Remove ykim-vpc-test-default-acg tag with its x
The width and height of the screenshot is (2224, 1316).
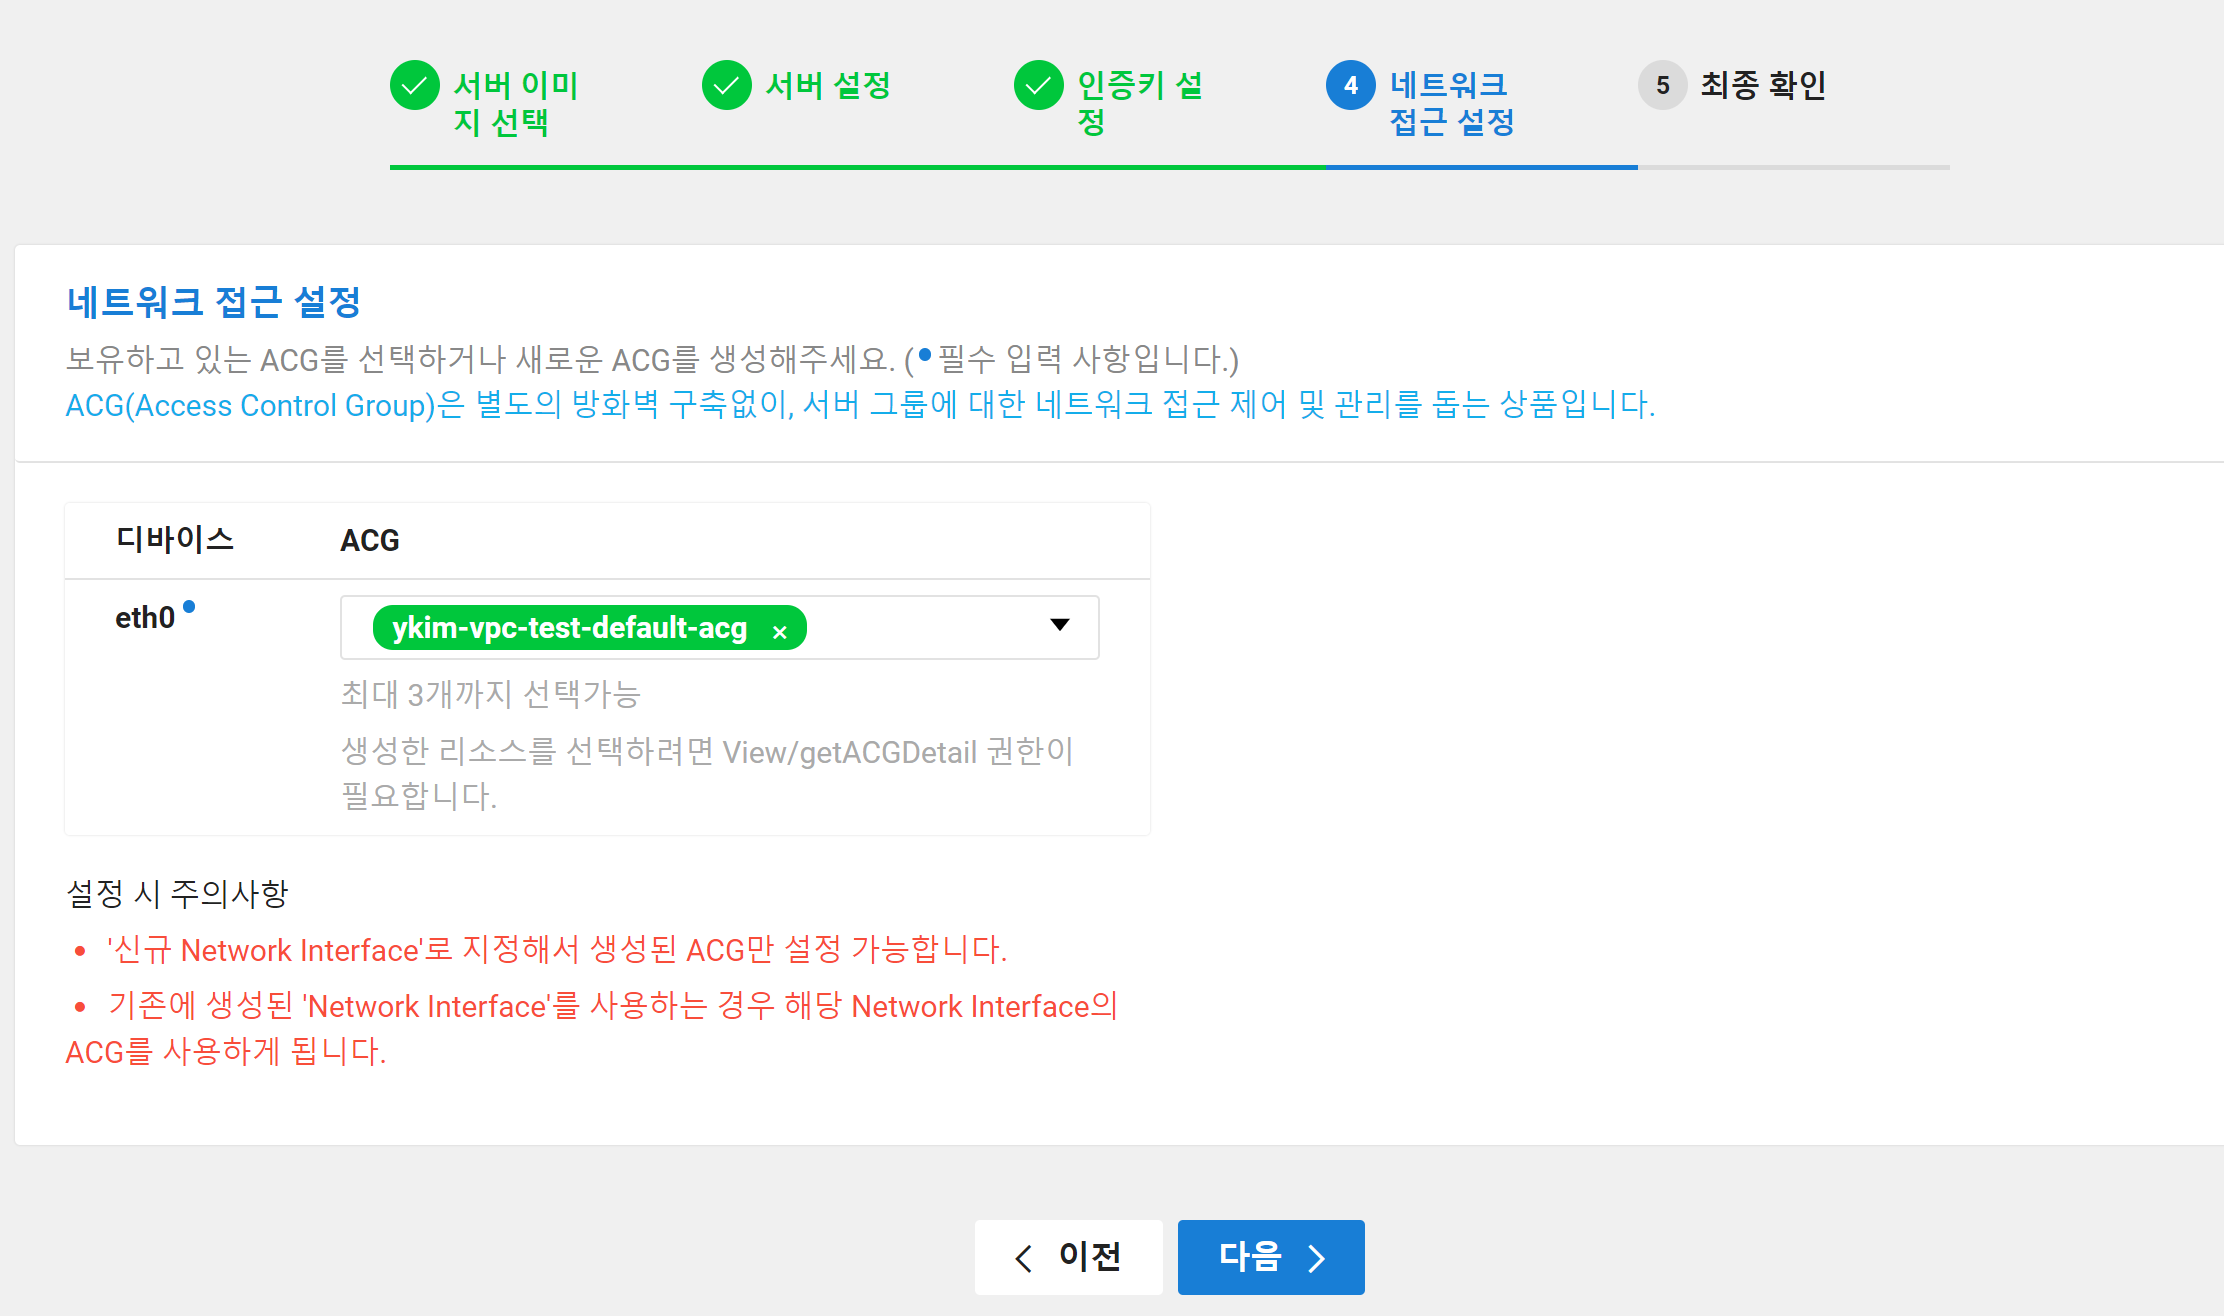point(780,632)
